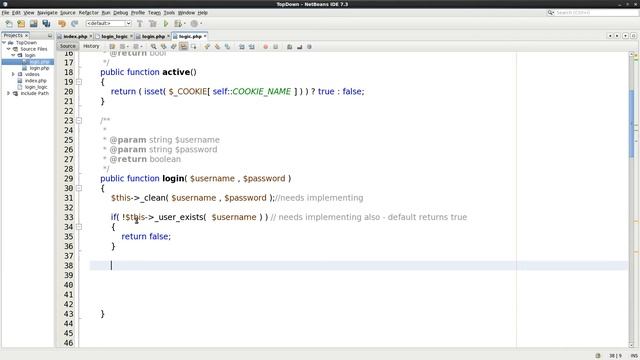Screen dimensions: 640x360
Task: Open the File menu
Action: coord(5,13)
